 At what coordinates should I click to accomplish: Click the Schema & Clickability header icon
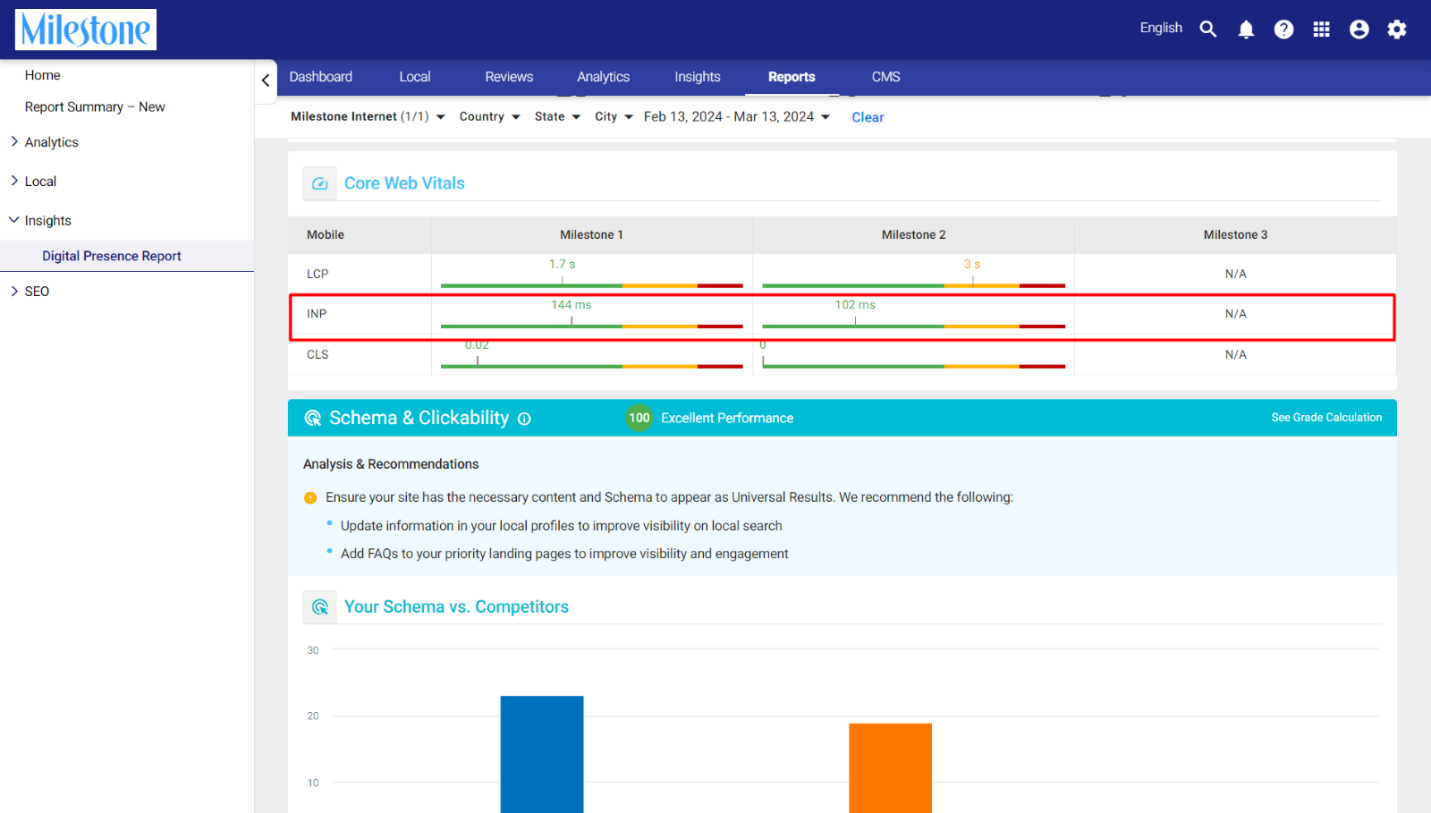click(312, 418)
